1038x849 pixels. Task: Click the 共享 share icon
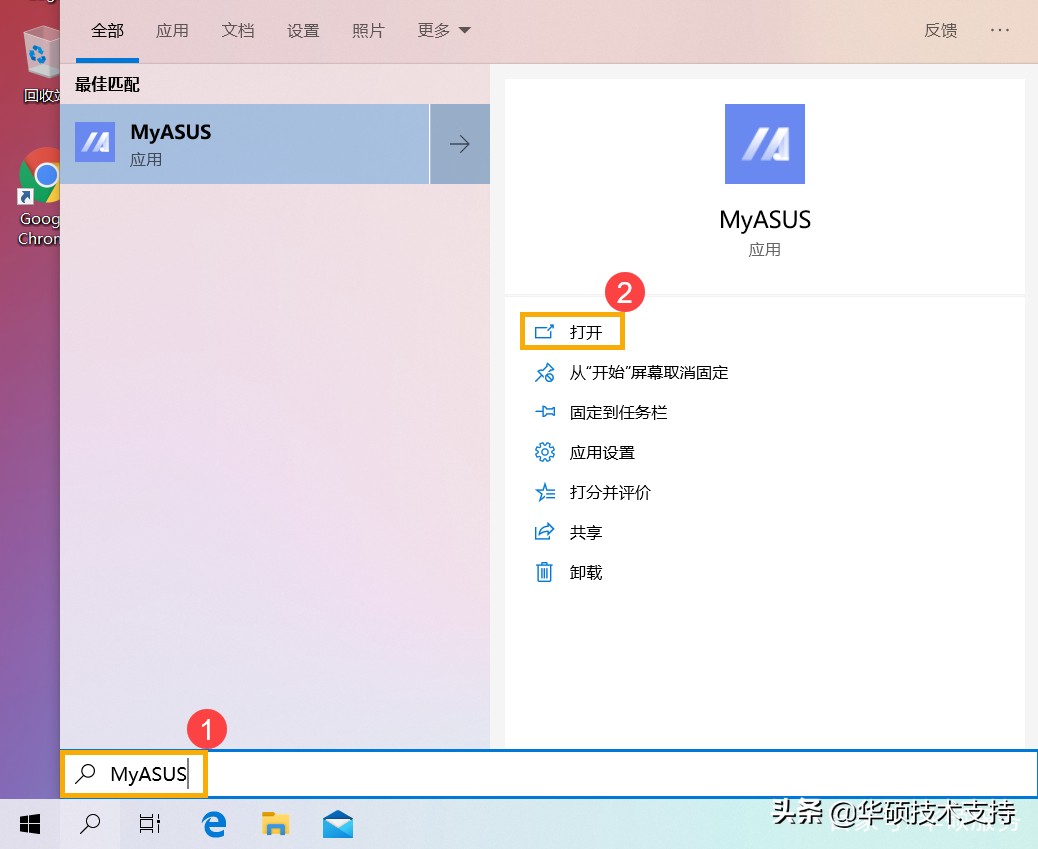(x=545, y=532)
